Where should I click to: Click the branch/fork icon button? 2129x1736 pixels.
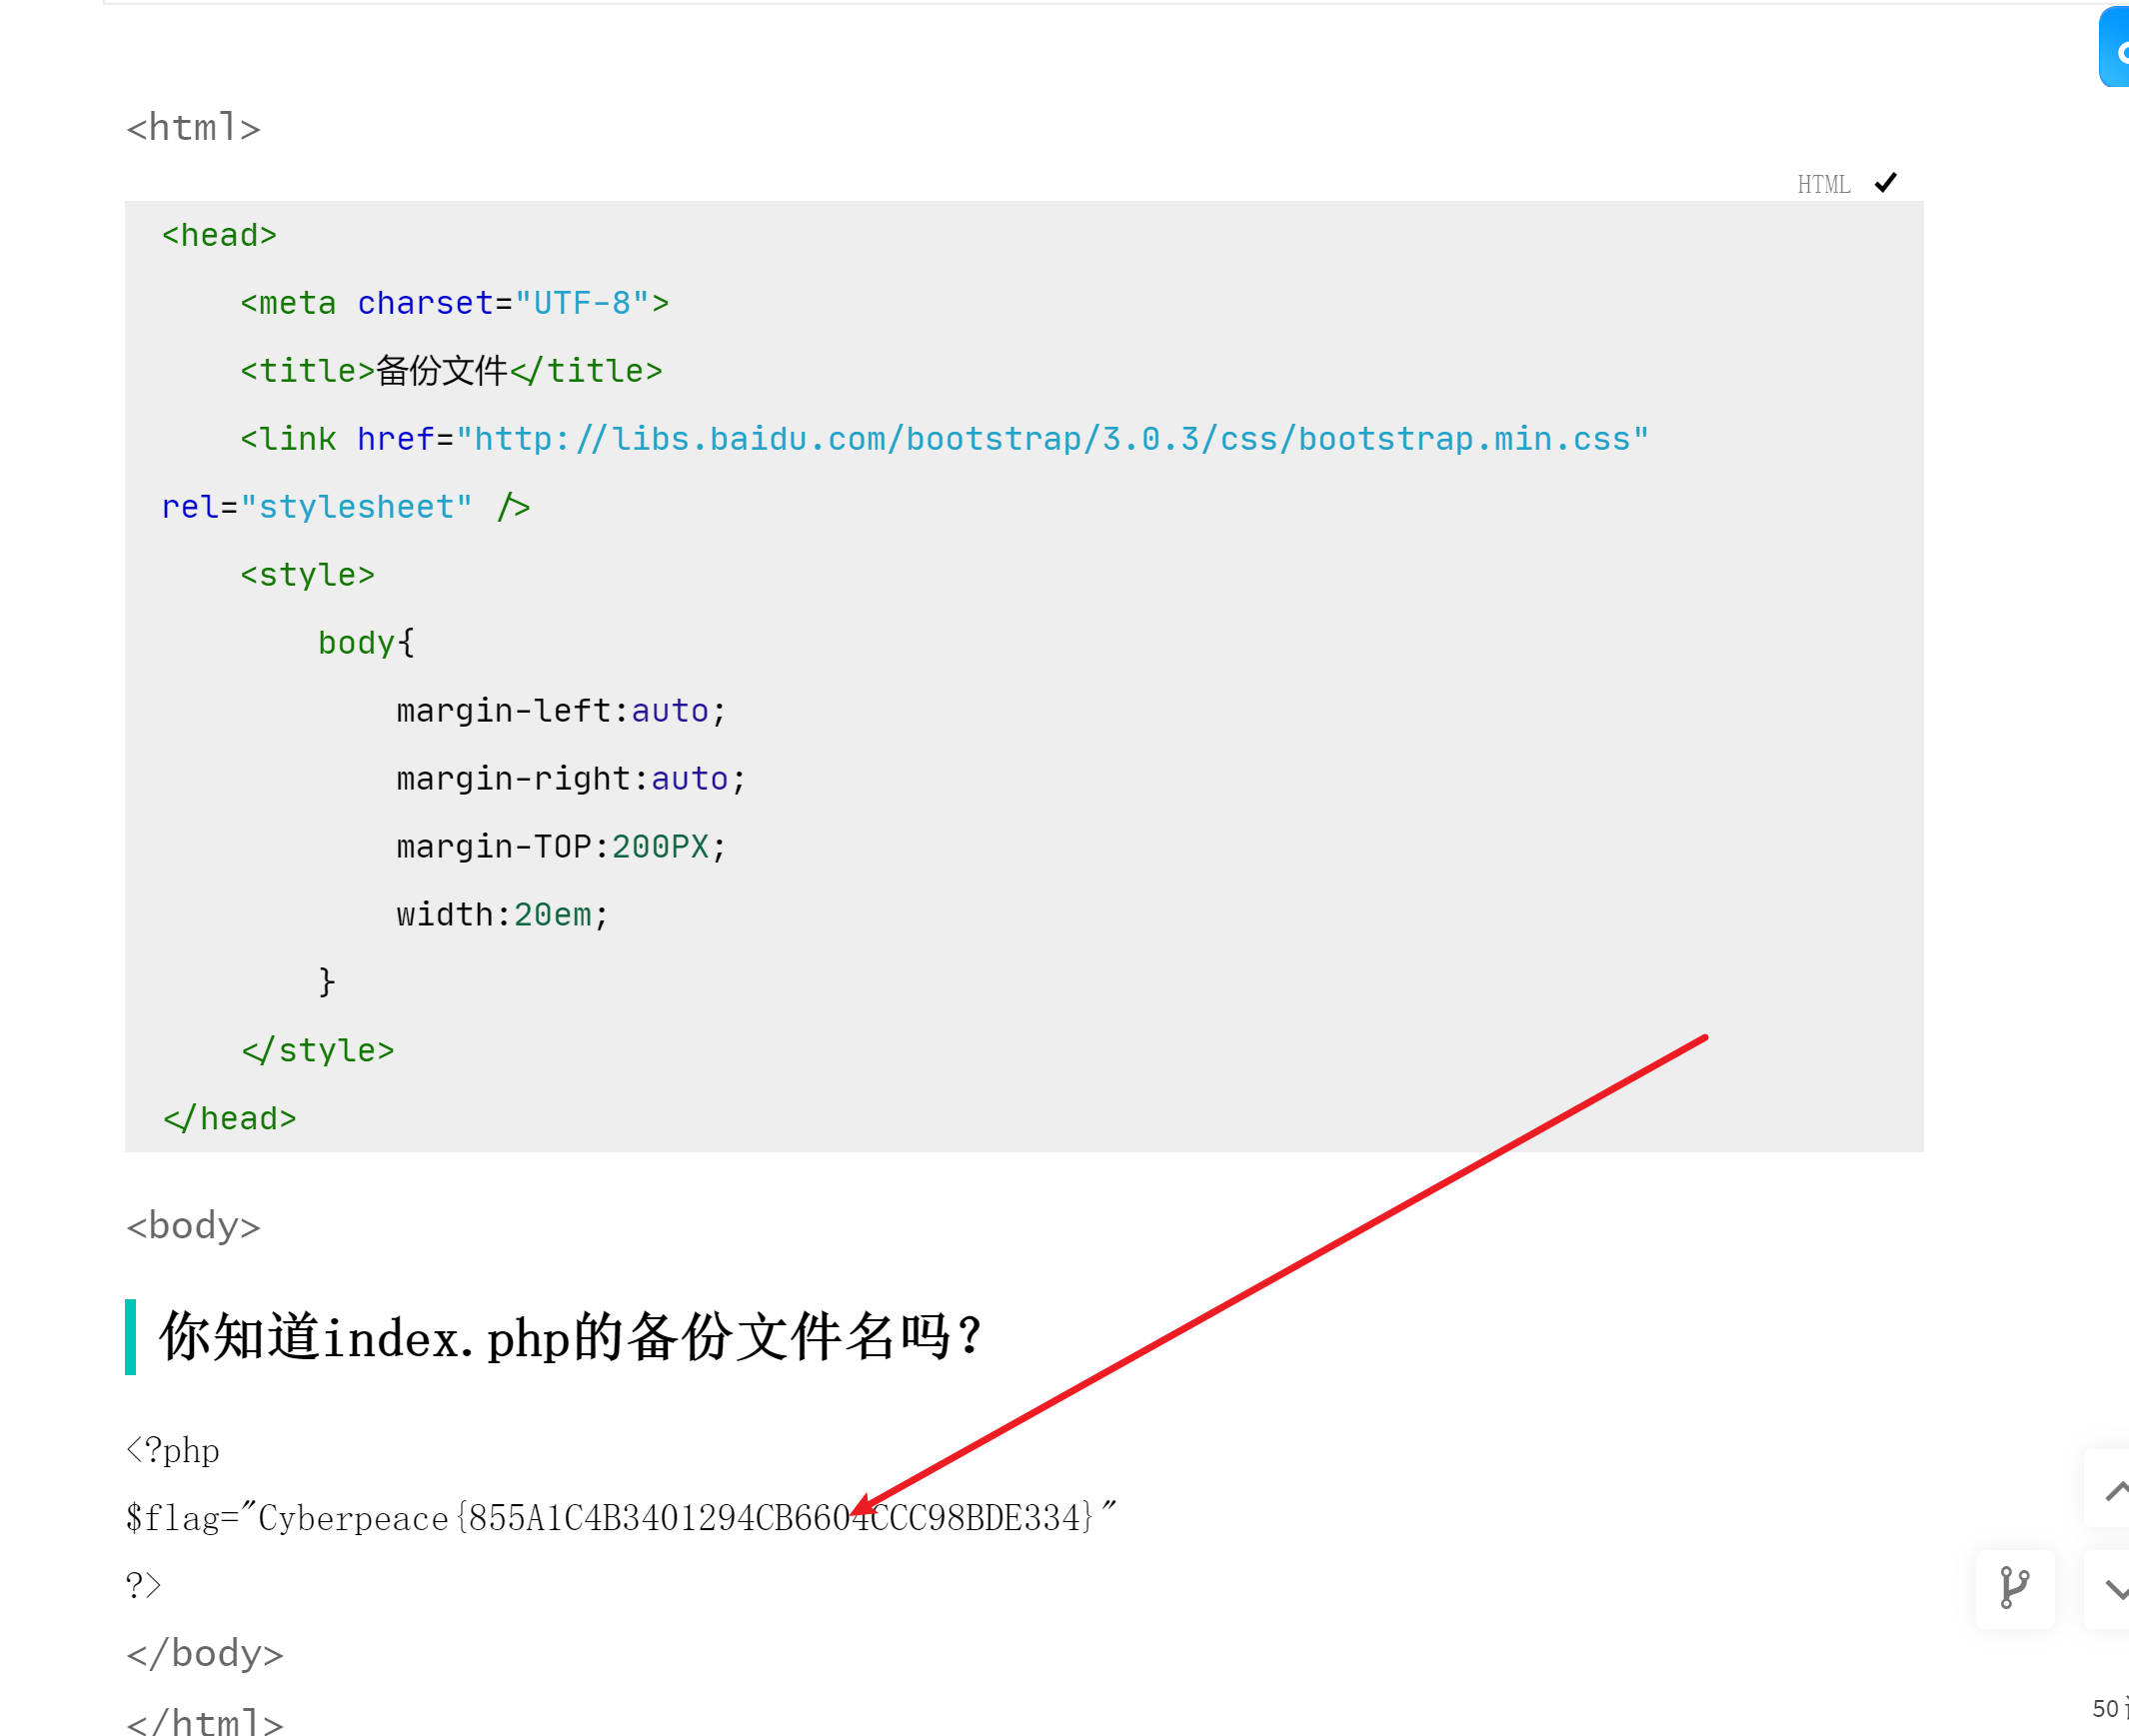point(2014,1588)
